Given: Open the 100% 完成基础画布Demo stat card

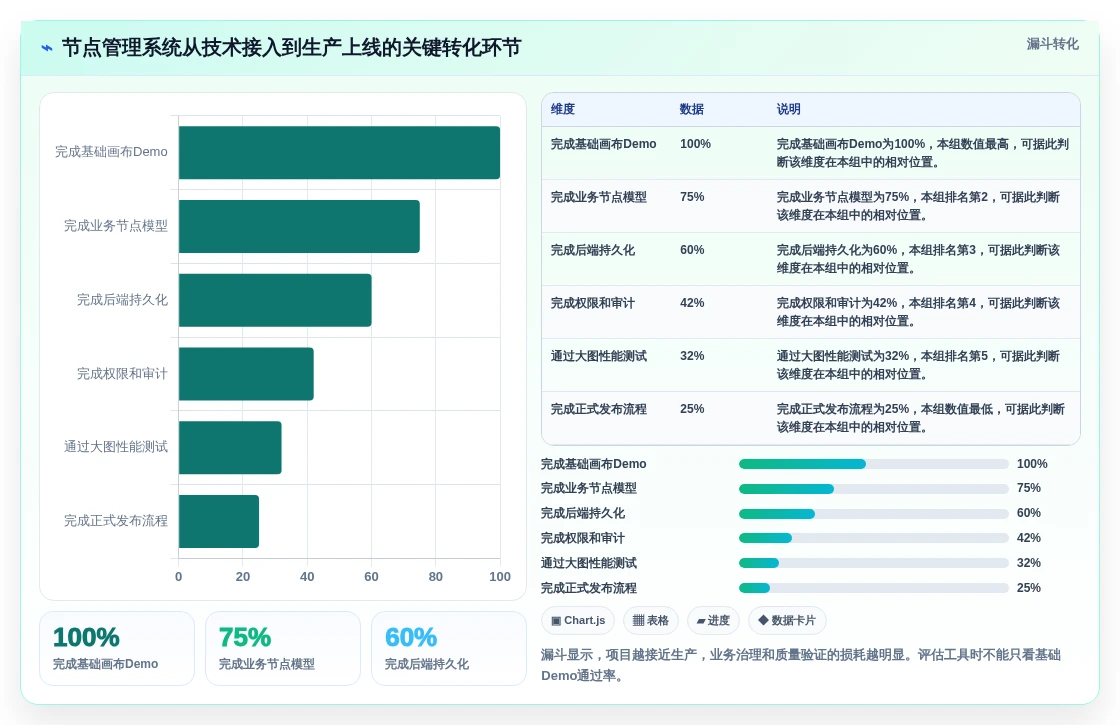Looking at the screenshot, I should point(117,649).
